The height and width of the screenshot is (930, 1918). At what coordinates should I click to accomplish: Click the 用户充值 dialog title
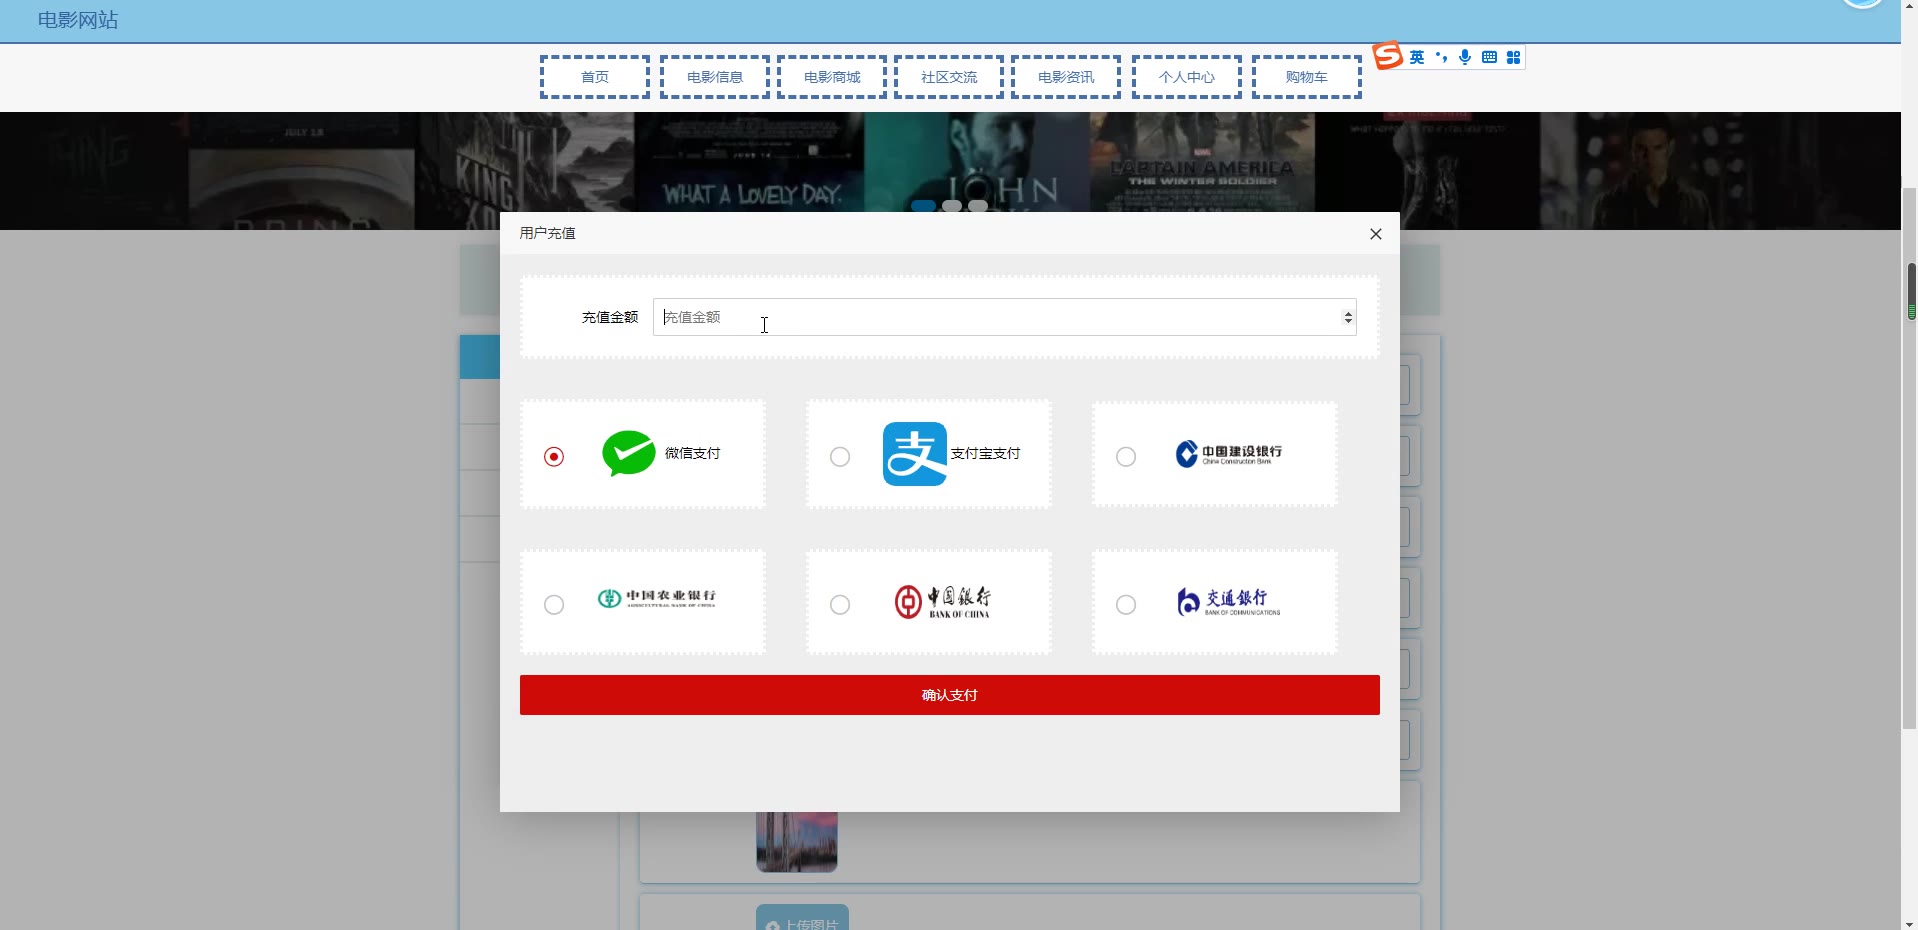[x=547, y=233]
